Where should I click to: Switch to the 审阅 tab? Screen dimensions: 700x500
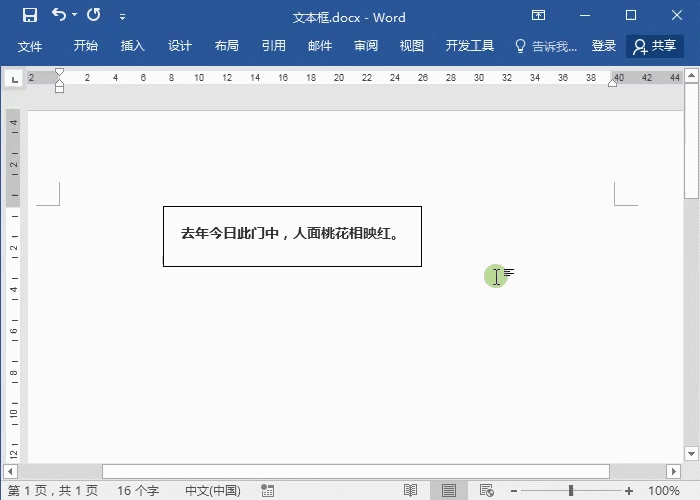pos(366,46)
